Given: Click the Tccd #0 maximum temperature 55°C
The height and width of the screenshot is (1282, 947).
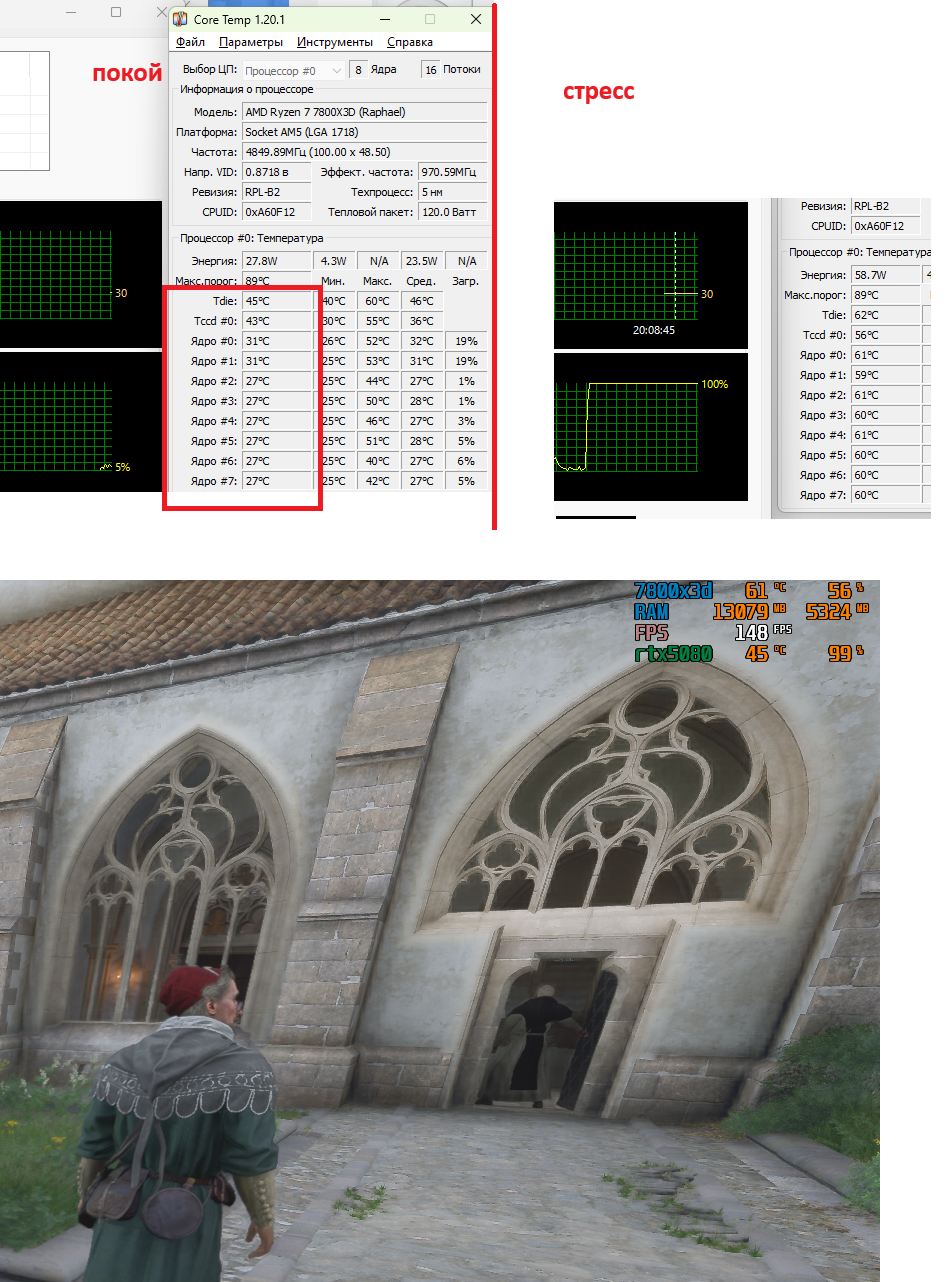Looking at the screenshot, I should [x=377, y=321].
